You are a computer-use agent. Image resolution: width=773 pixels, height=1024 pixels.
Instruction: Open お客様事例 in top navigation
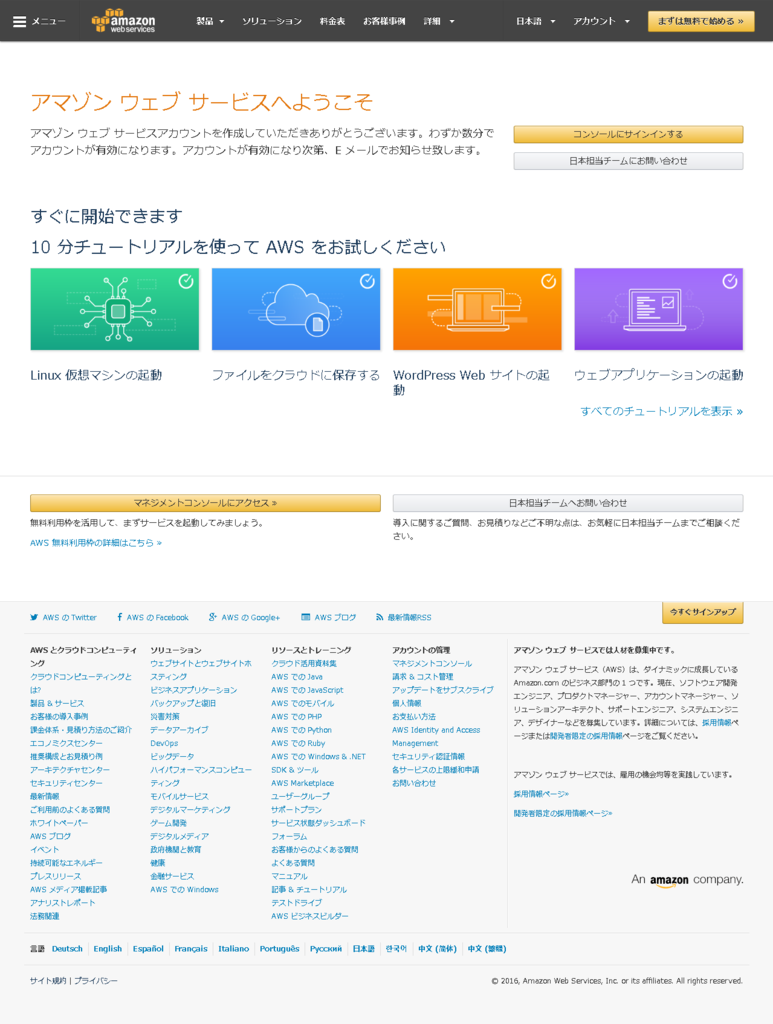click(x=384, y=21)
